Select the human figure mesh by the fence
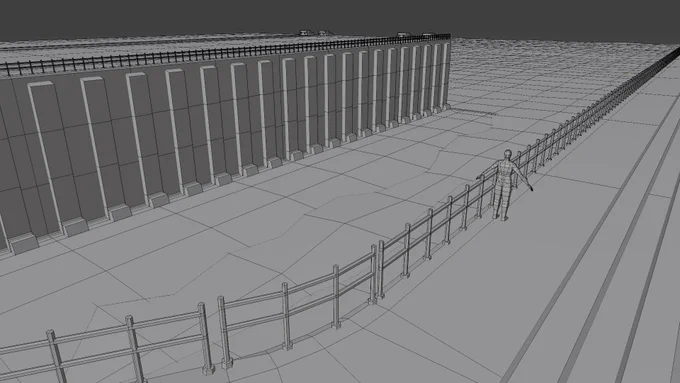 pyautogui.click(x=504, y=184)
